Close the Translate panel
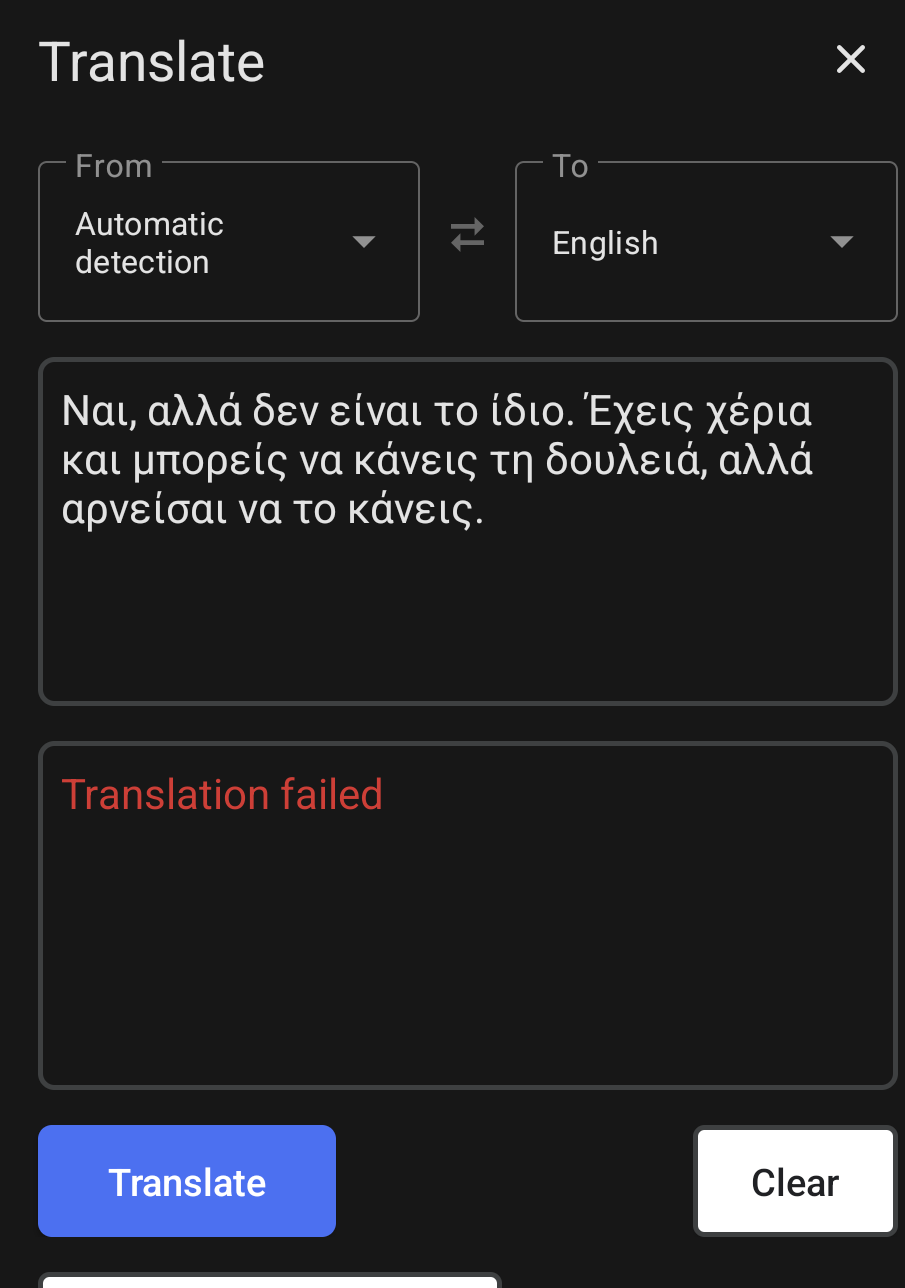Image resolution: width=905 pixels, height=1288 pixels. click(850, 60)
